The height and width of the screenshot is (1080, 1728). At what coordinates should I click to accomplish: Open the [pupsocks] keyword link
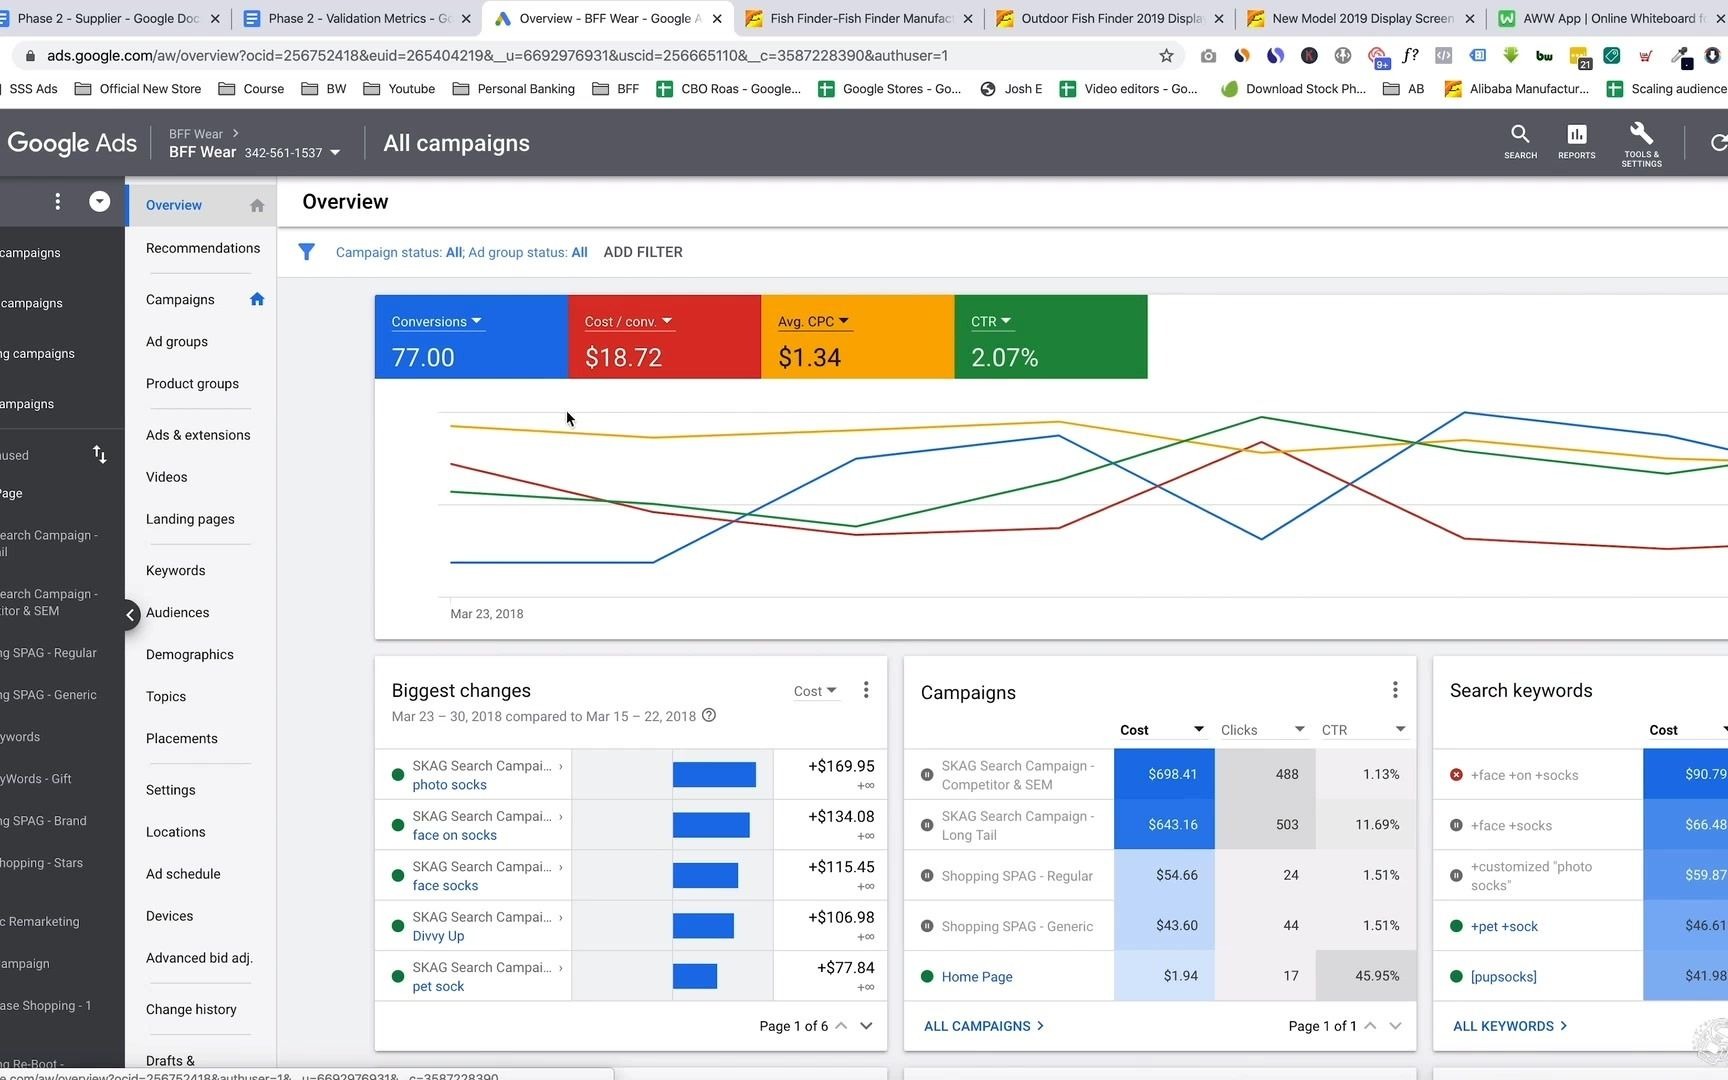tap(1503, 977)
